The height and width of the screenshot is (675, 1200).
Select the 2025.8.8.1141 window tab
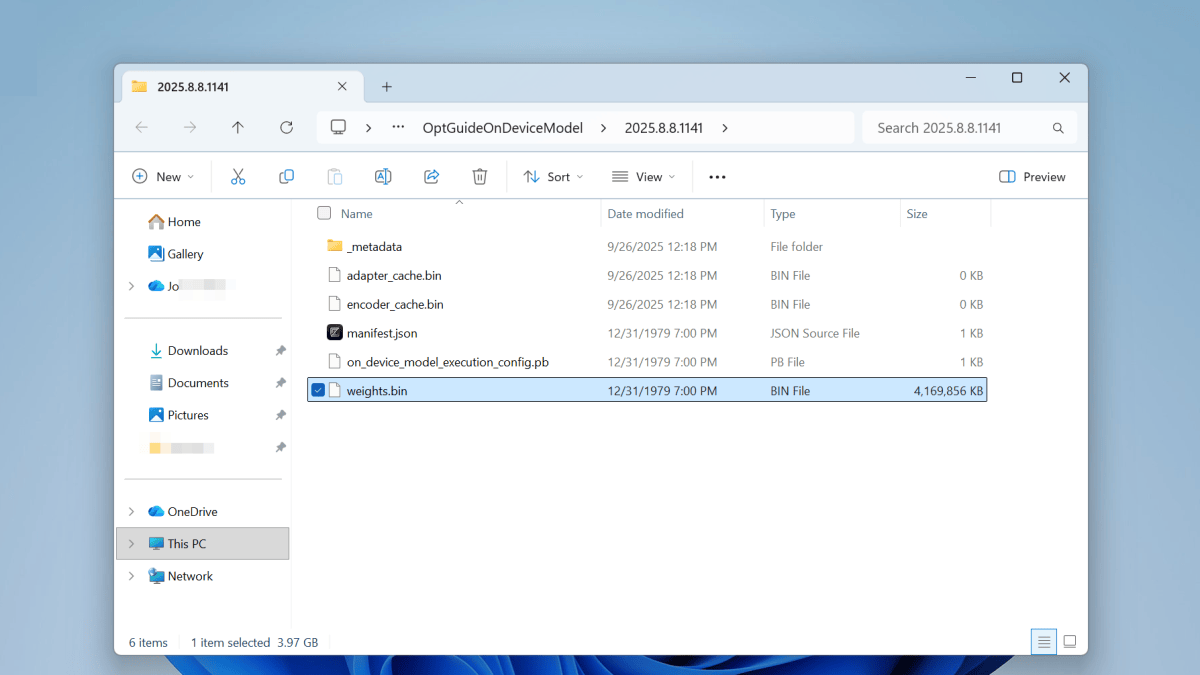(240, 87)
